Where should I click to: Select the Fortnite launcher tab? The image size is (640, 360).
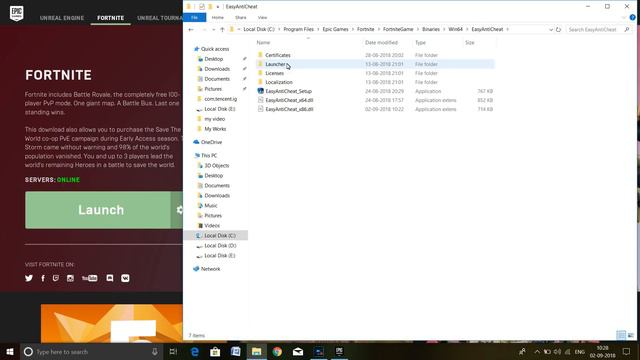coord(110,18)
